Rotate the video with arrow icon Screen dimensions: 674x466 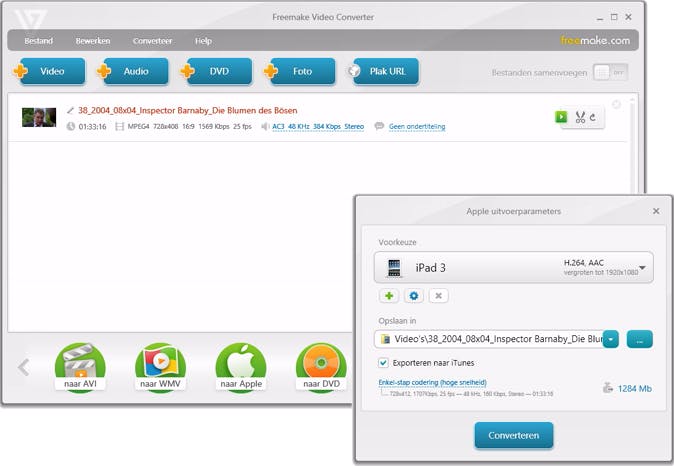click(x=593, y=117)
